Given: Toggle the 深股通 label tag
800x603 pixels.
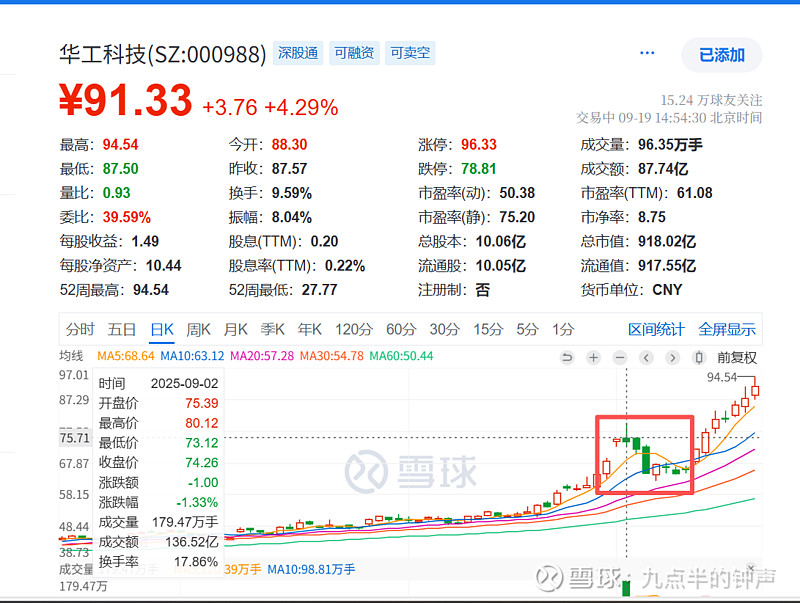Looking at the screenshot, I should click(x=298, y=54).
